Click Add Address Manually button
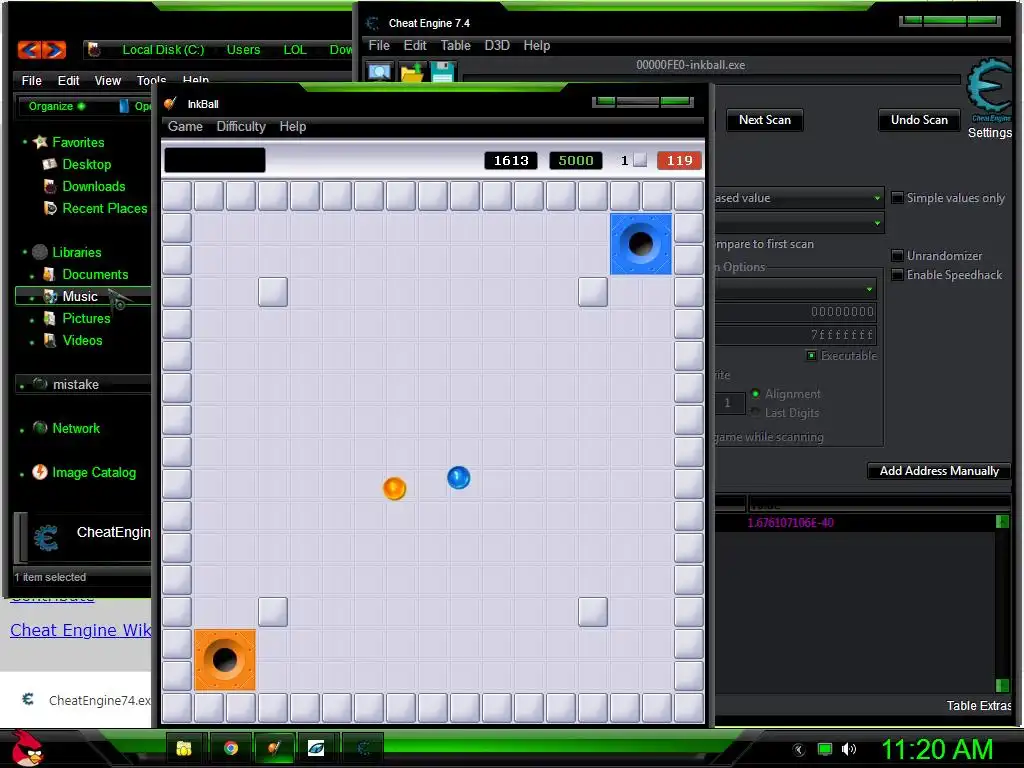 coord(938,470)
